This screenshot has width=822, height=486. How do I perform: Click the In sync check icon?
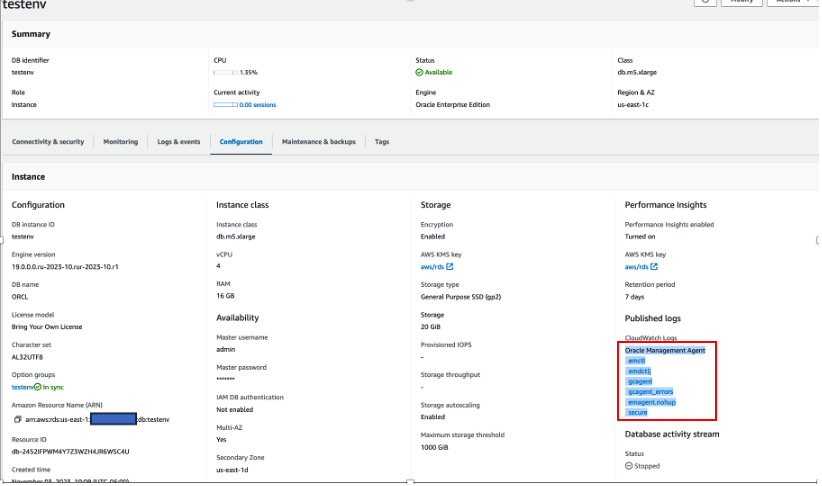coord(37,387)
